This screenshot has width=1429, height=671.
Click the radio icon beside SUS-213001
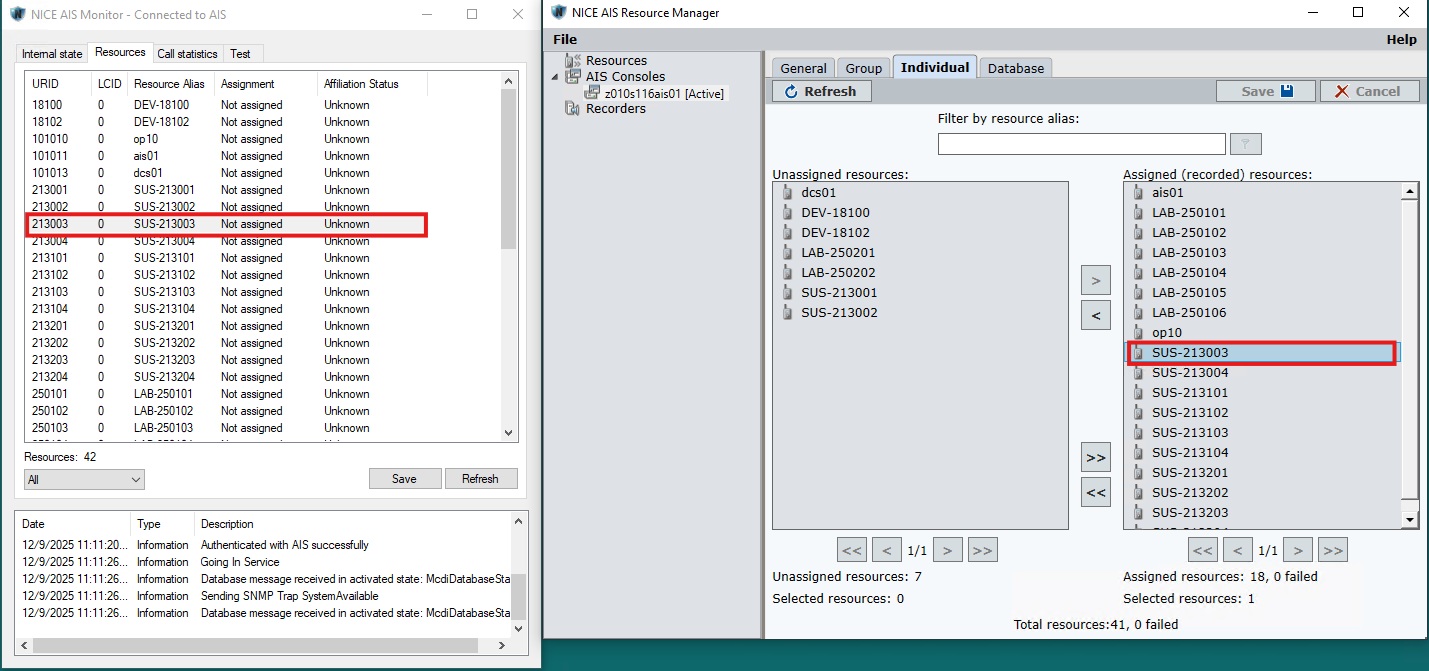[787, 293]
